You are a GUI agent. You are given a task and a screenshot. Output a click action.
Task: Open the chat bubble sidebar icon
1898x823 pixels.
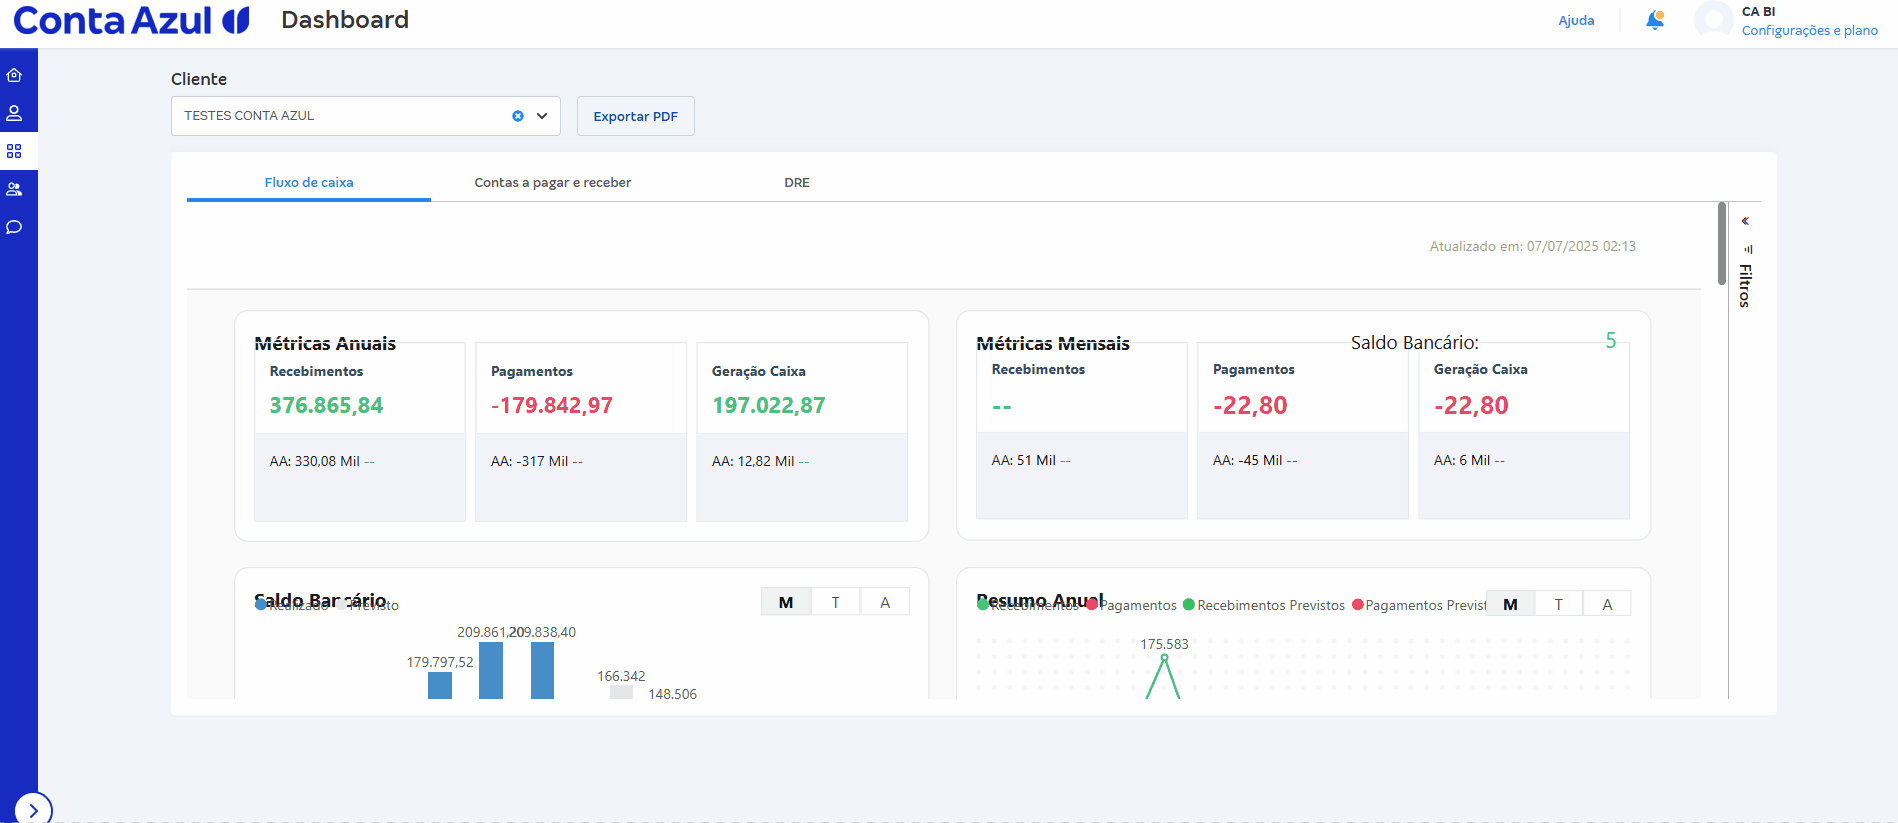coord(14,227)
